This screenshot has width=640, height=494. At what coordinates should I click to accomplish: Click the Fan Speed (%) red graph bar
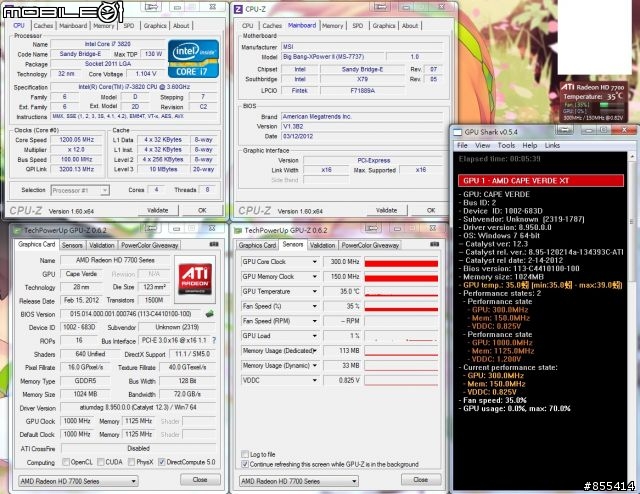pos(401,309)
